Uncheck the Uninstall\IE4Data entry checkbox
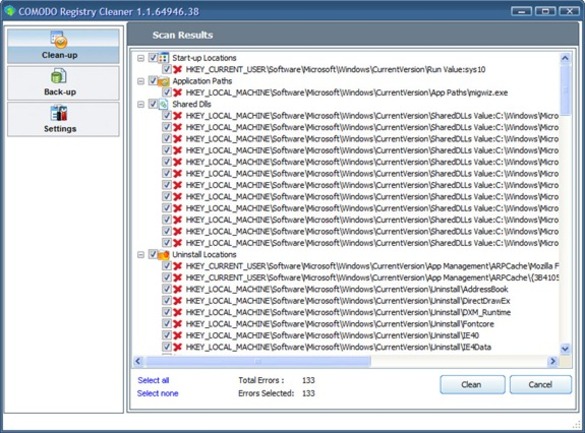Image resolution: width=585 pixels, height=433 pixels. (x=167, y=347)
